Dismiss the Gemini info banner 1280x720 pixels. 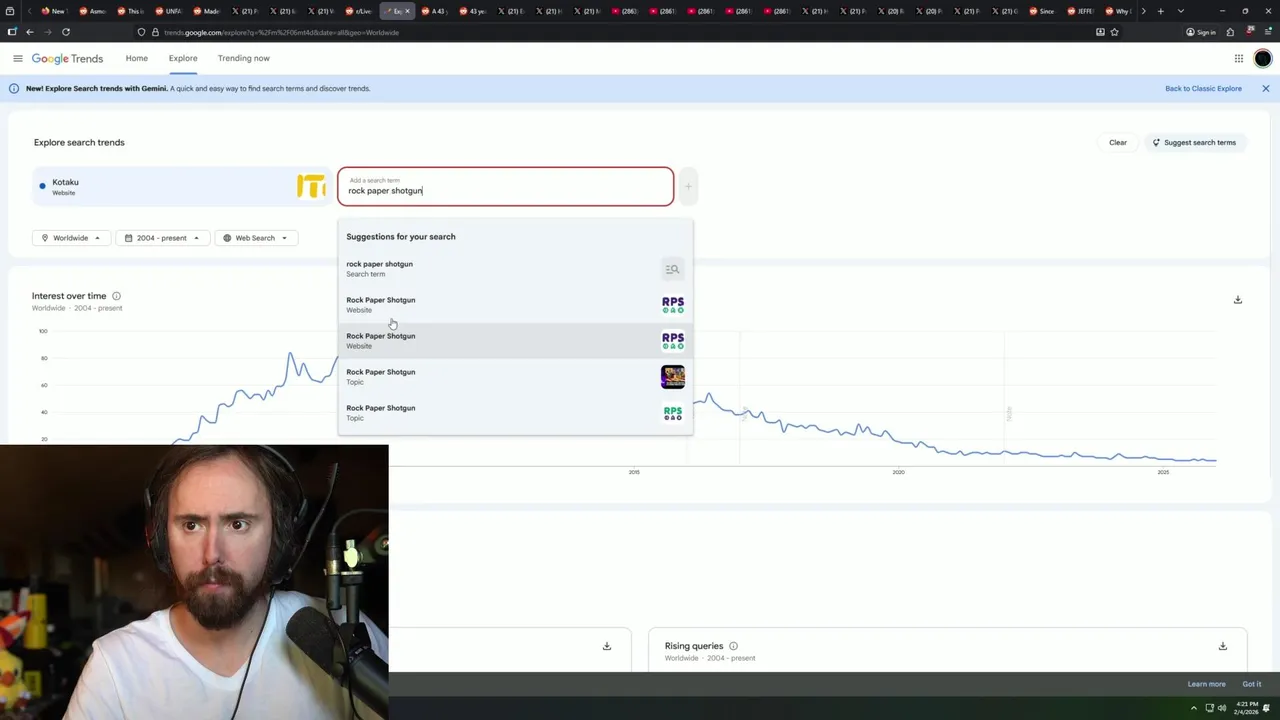(1265, 88)
